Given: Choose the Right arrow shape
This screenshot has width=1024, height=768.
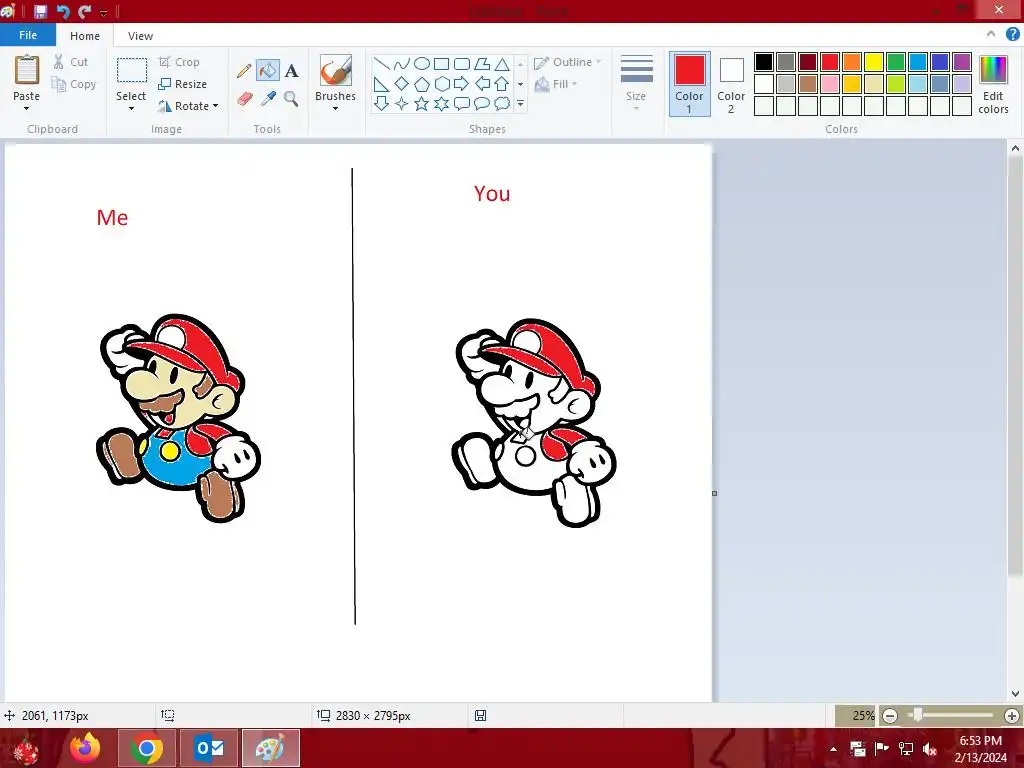Looking at the screenshot, I should (x=462, y=84).
